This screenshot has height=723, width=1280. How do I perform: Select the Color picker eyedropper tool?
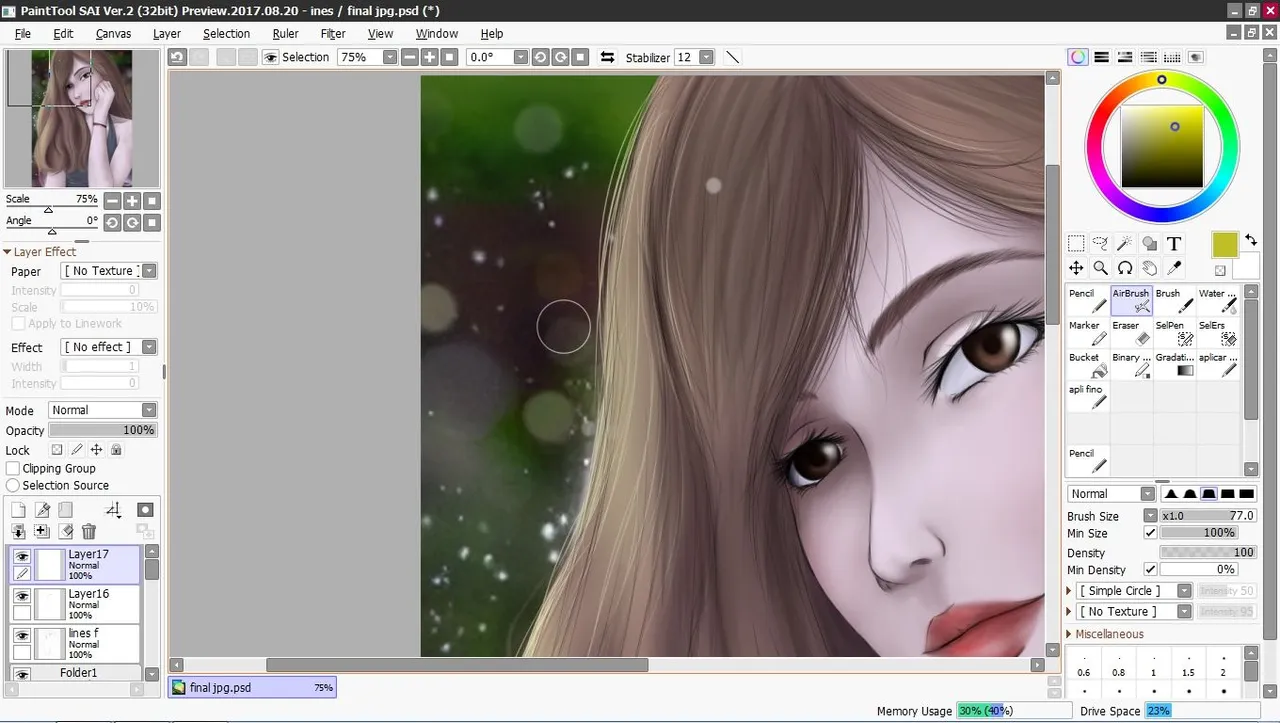click(1174, 268)
